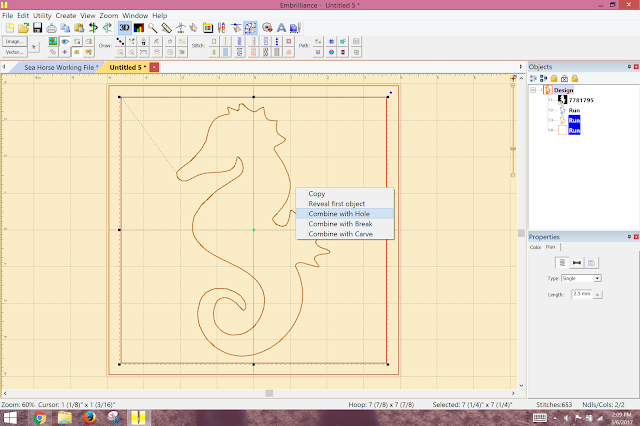Click the ruler measure tool icon

[167, 27]
